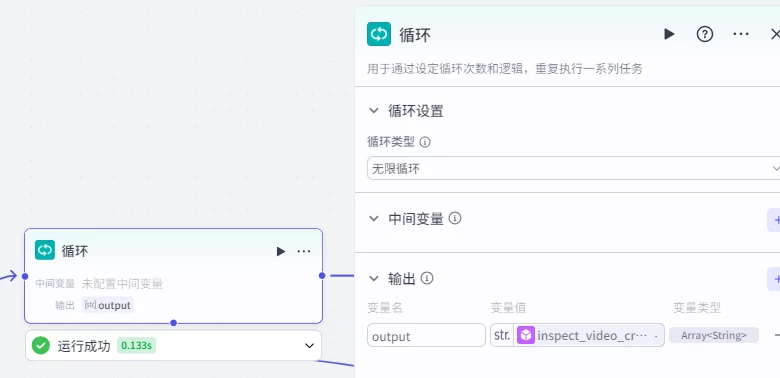The image size is (780, 378).
Task: Click info icon beside 中间变量 heading
Action: [x=455, y=218]
